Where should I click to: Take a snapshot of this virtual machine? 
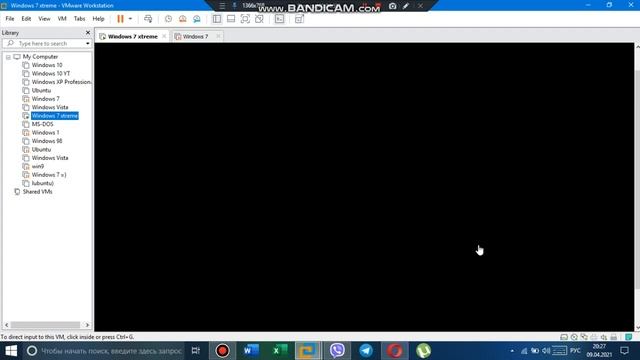[x=168, y=19]
